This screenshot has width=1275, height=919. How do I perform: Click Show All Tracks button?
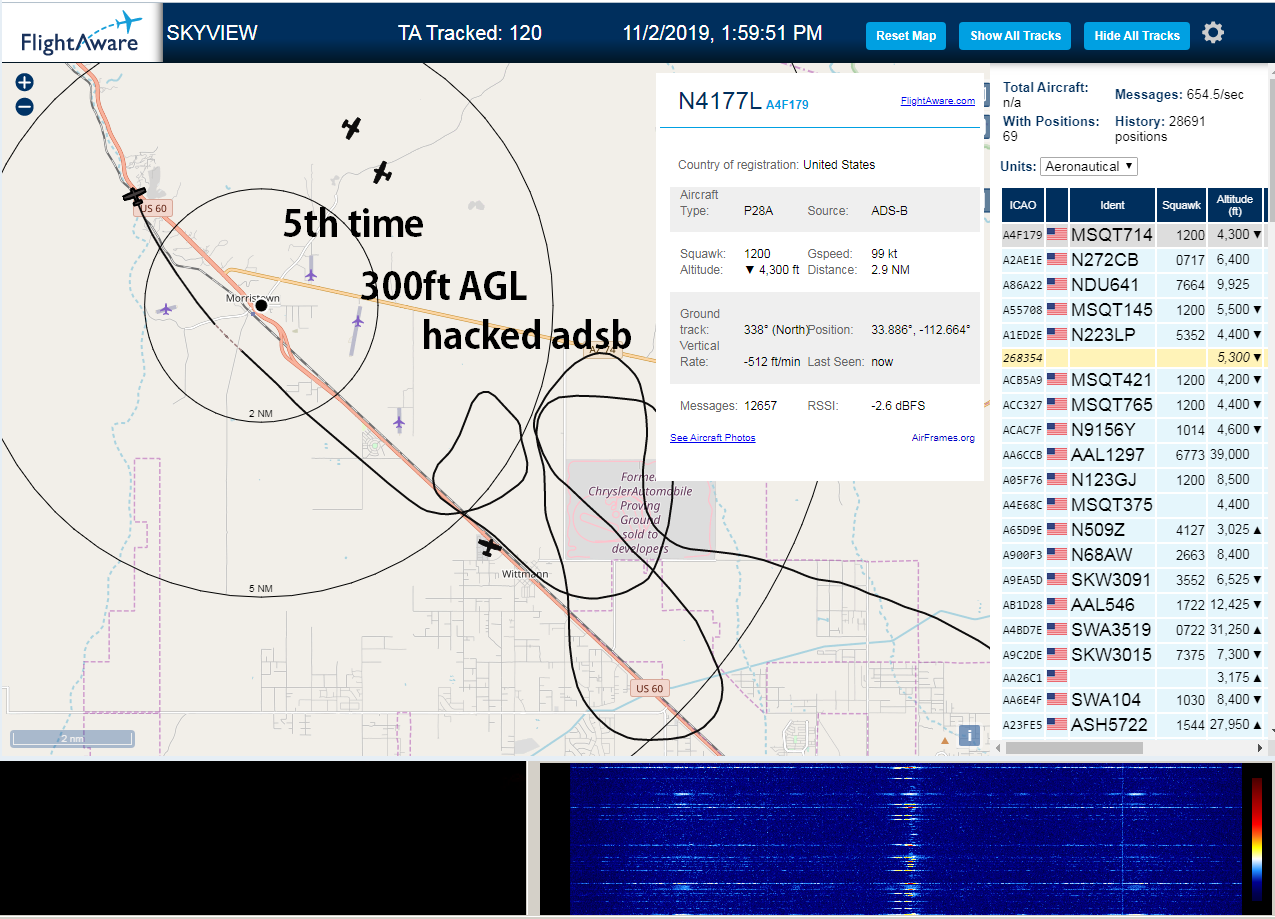1015,36
